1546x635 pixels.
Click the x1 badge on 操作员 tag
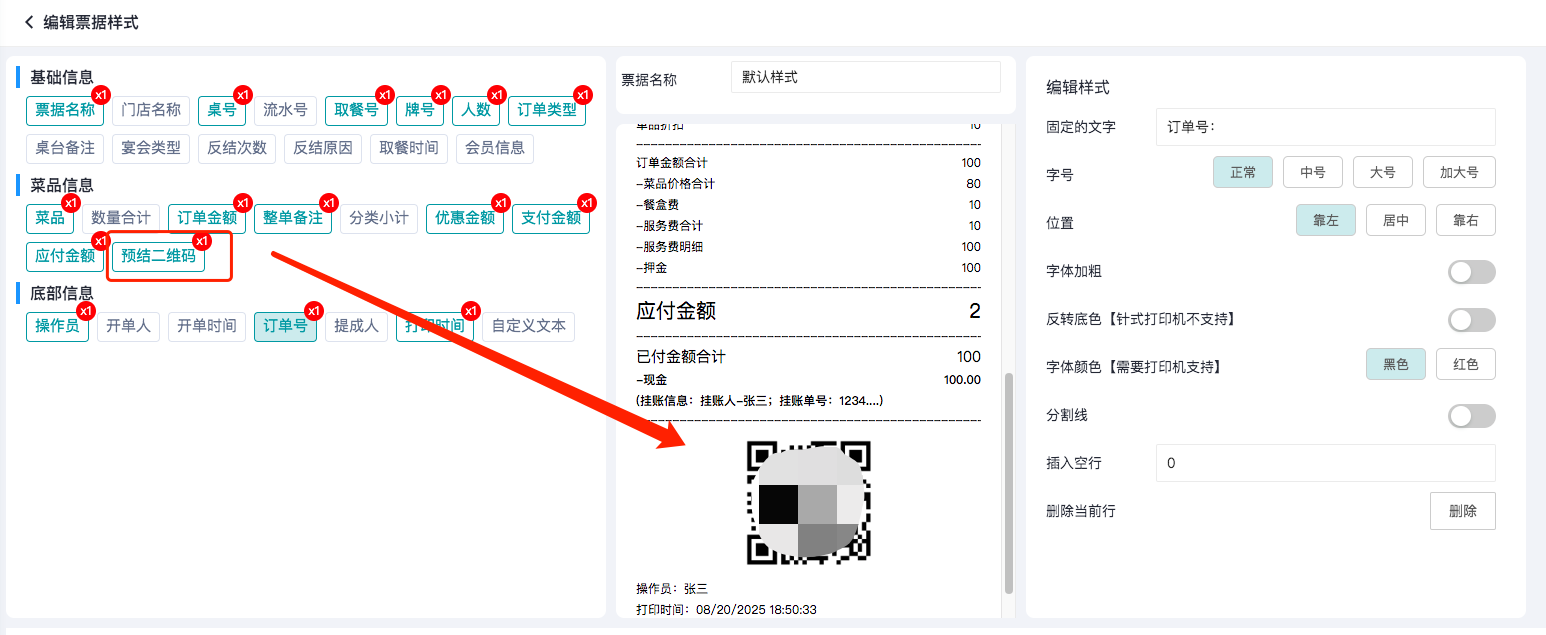point(86,311)
